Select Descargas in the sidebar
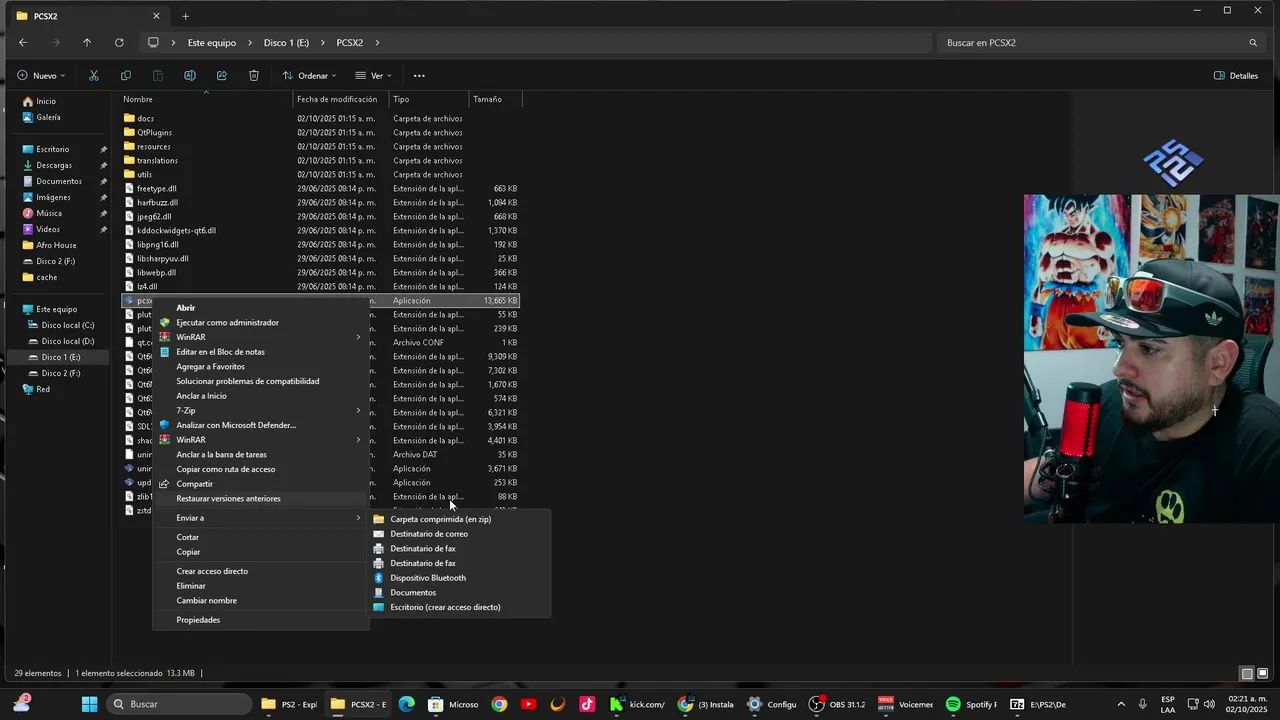Viewport: 1280px width, 720px height. (x=54, y=165)
